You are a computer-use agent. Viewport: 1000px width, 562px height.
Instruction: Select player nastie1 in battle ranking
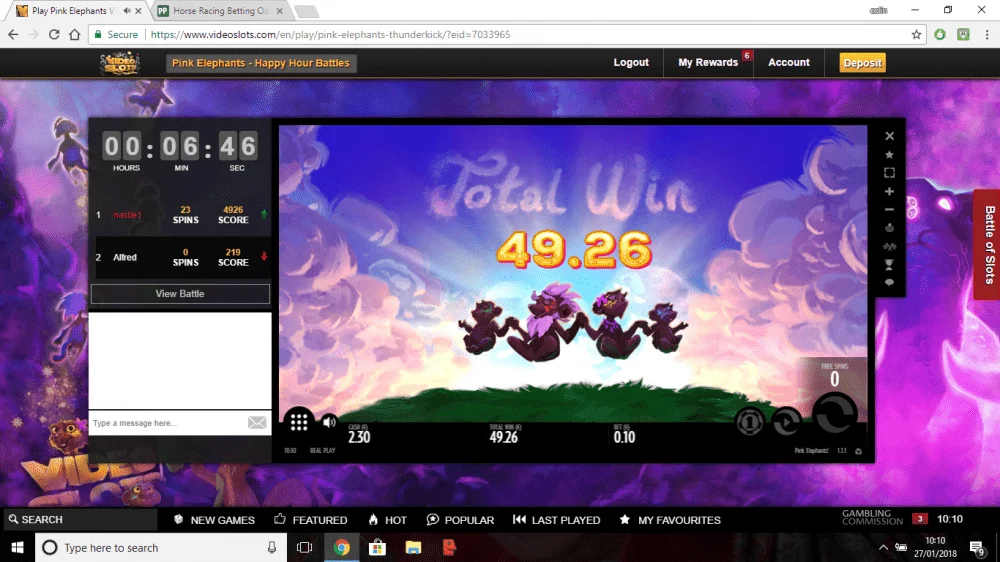tap(127, 215)
